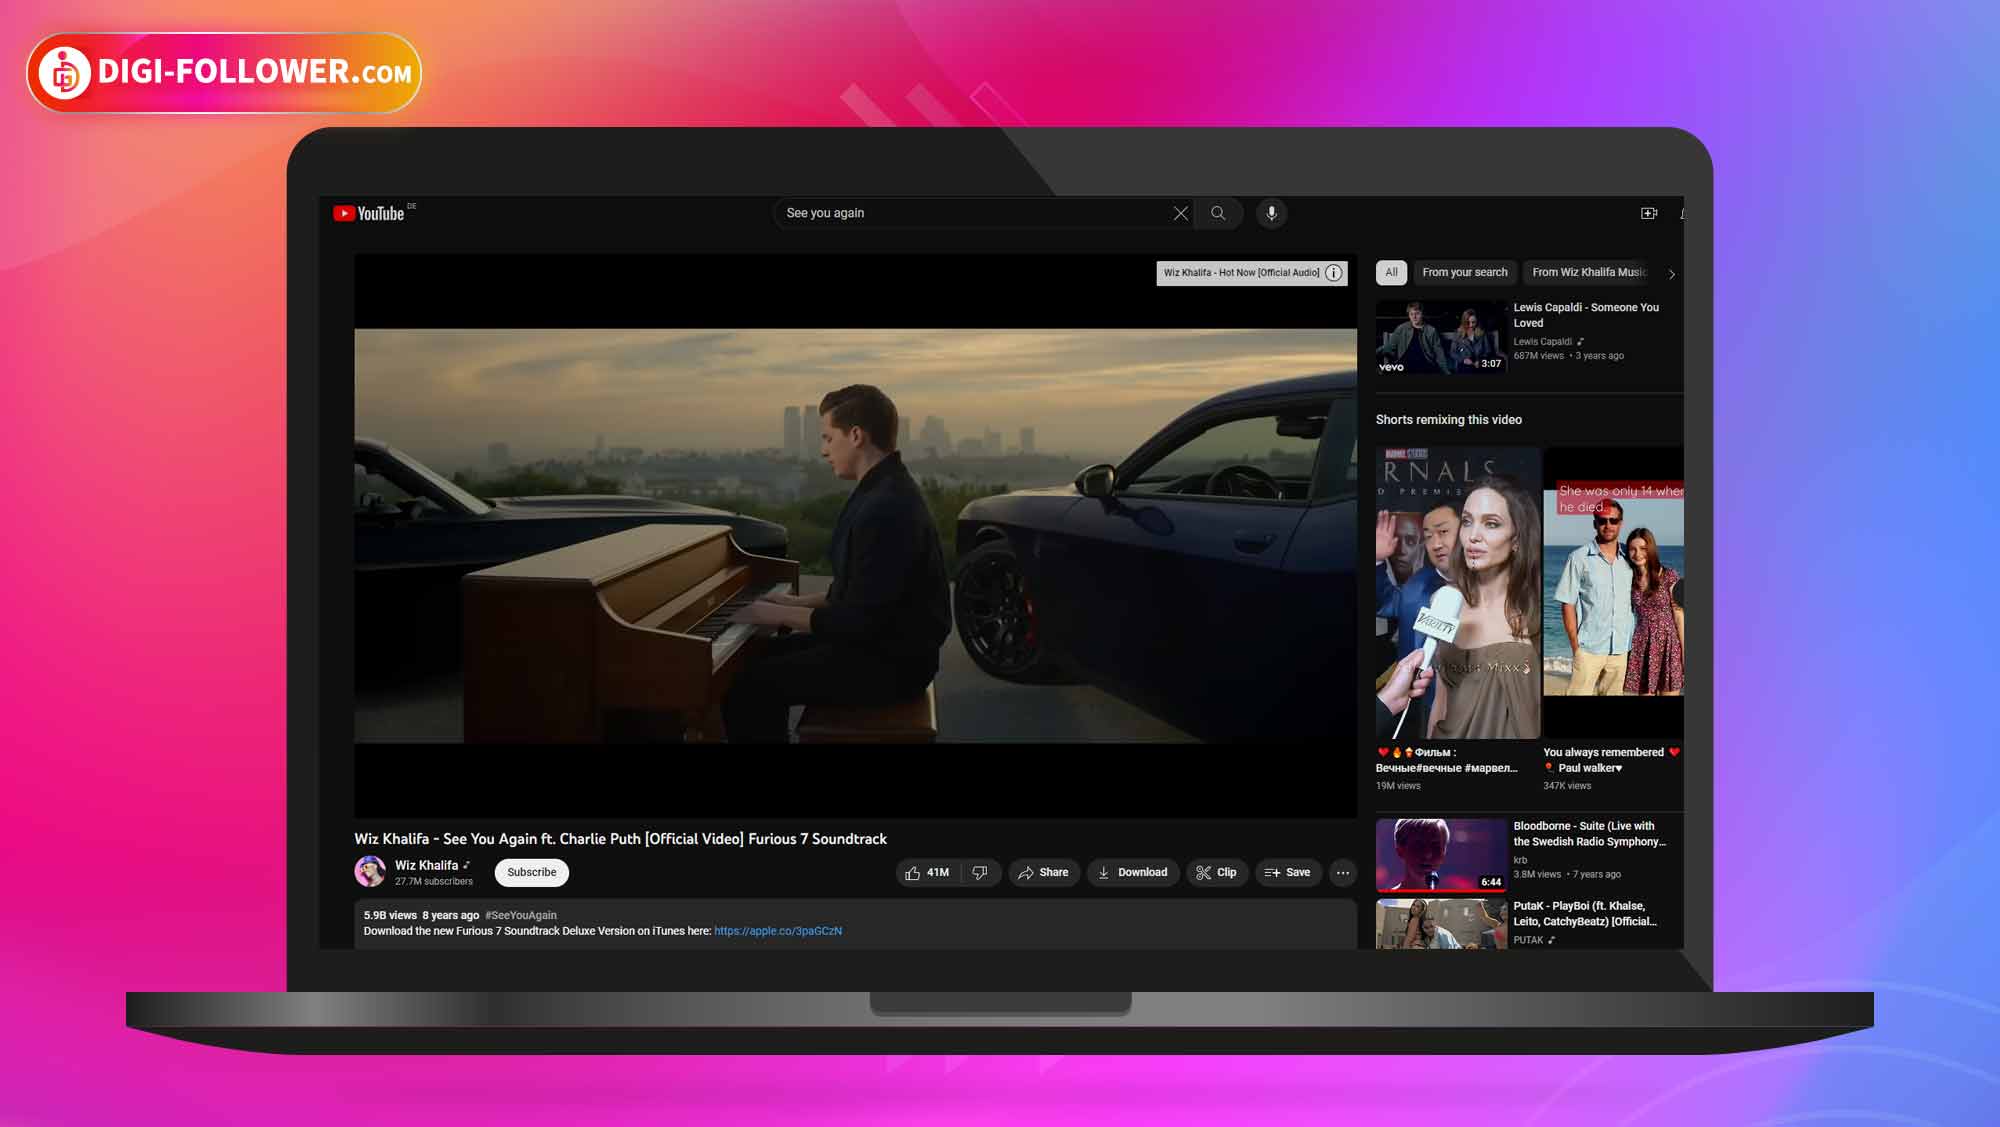Subscribe to Wiz Khalifa channel

tap(532, 873)
